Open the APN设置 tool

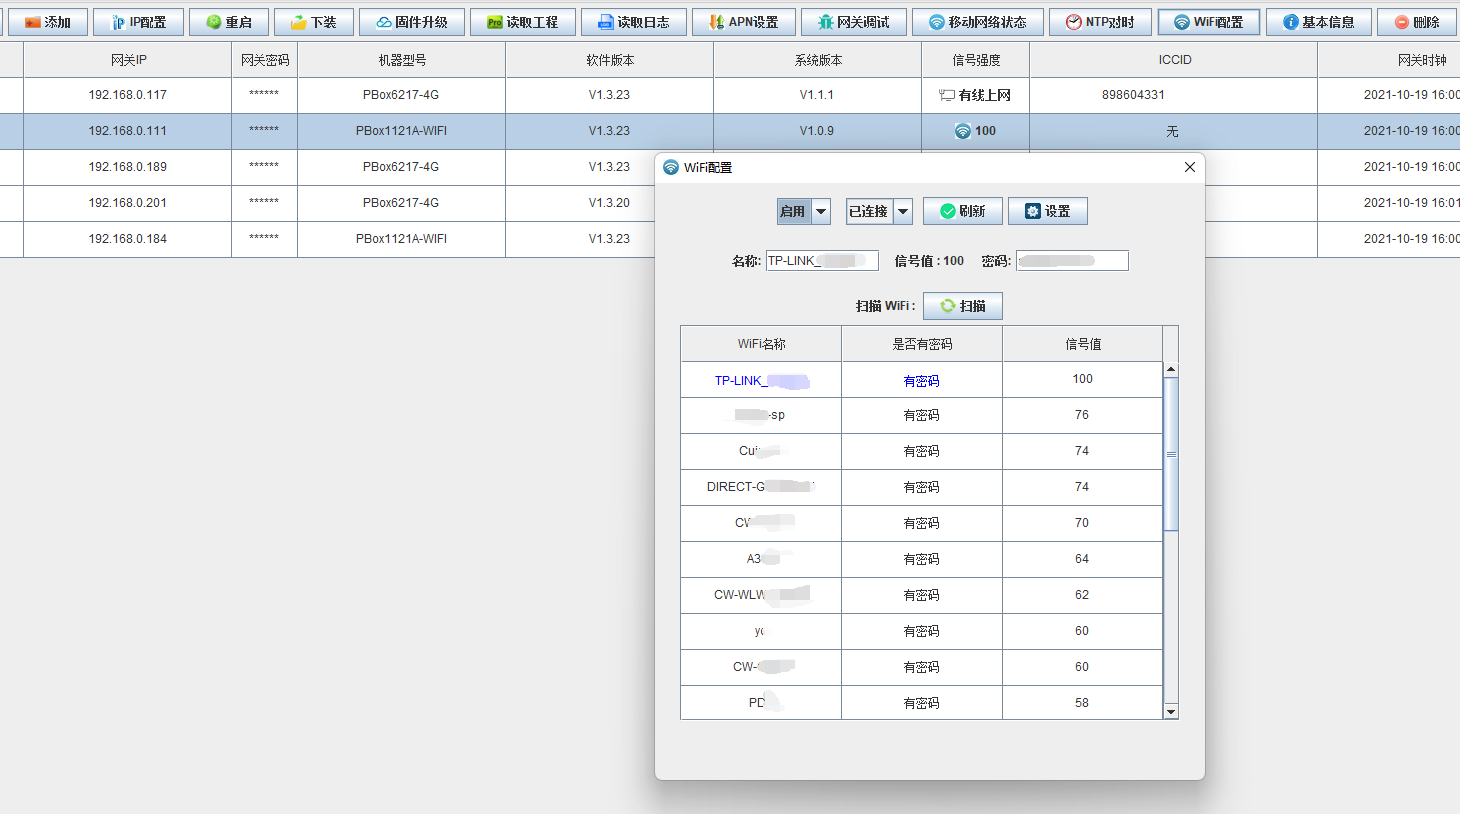click(744, 22)
